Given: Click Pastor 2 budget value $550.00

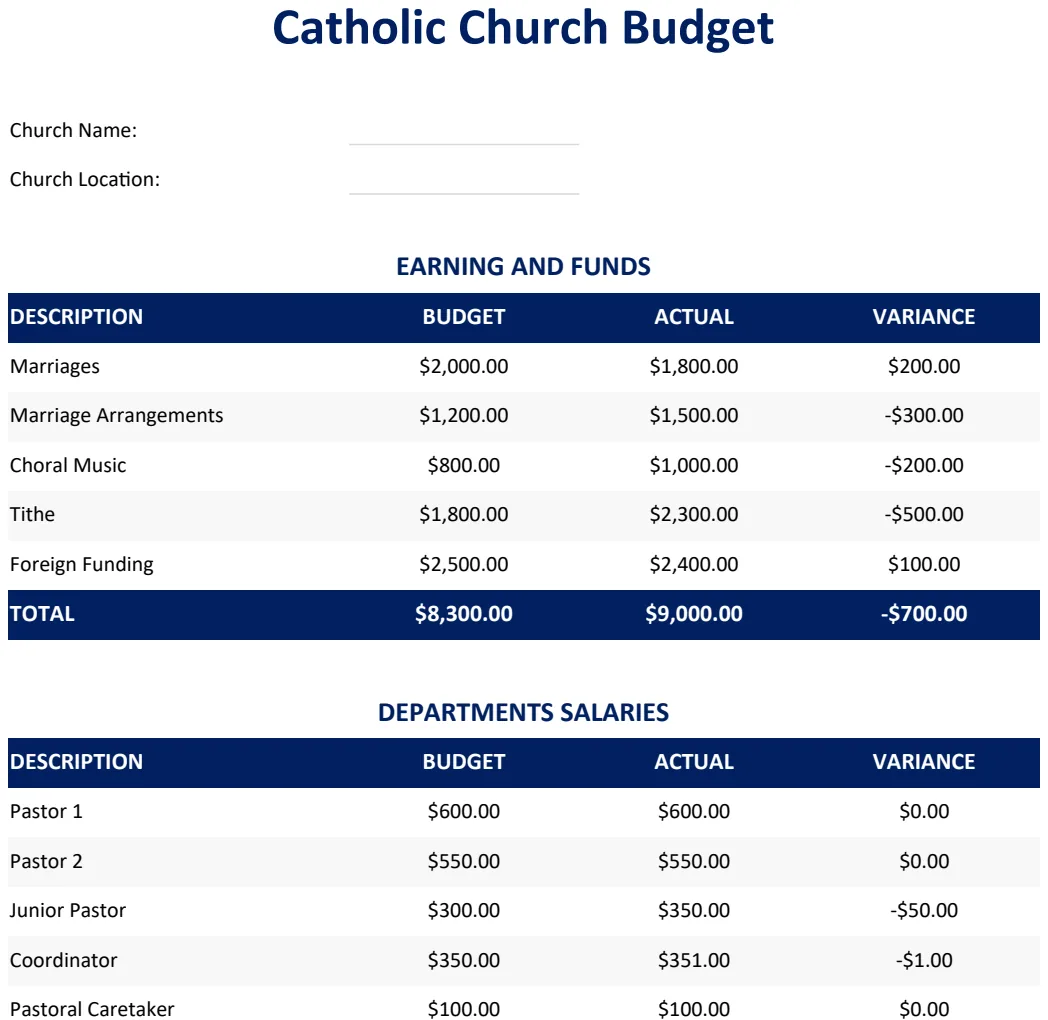Looking at the screenshot, I should [x=464, y=861].
